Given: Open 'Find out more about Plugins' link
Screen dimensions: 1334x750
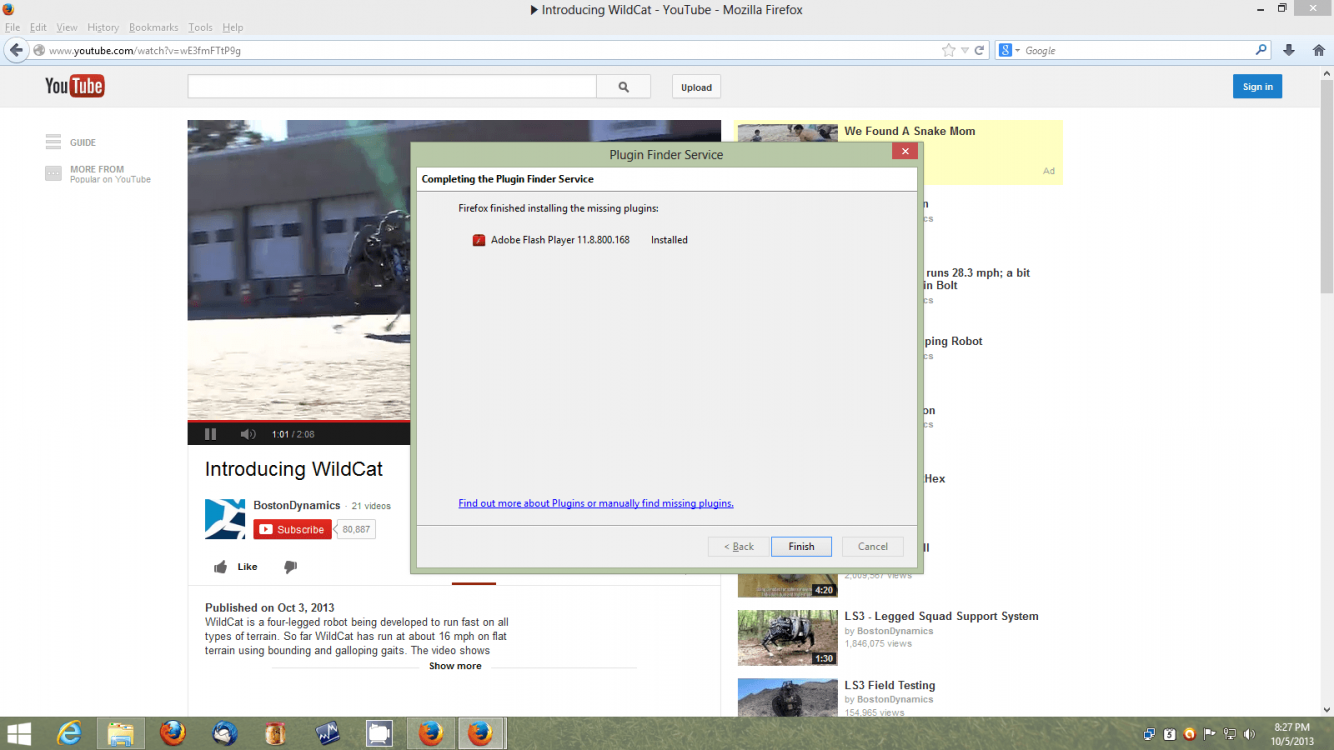Looking at the screenshot, I should pyautogui.click(x=596, y=503).
